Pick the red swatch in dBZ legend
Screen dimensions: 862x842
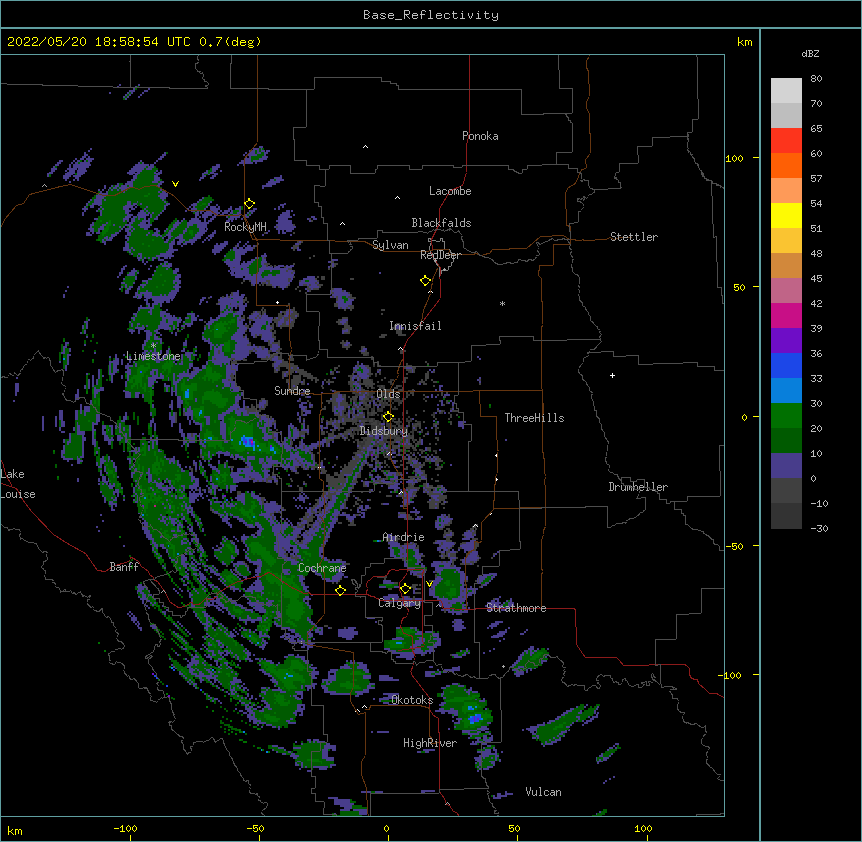786,140
